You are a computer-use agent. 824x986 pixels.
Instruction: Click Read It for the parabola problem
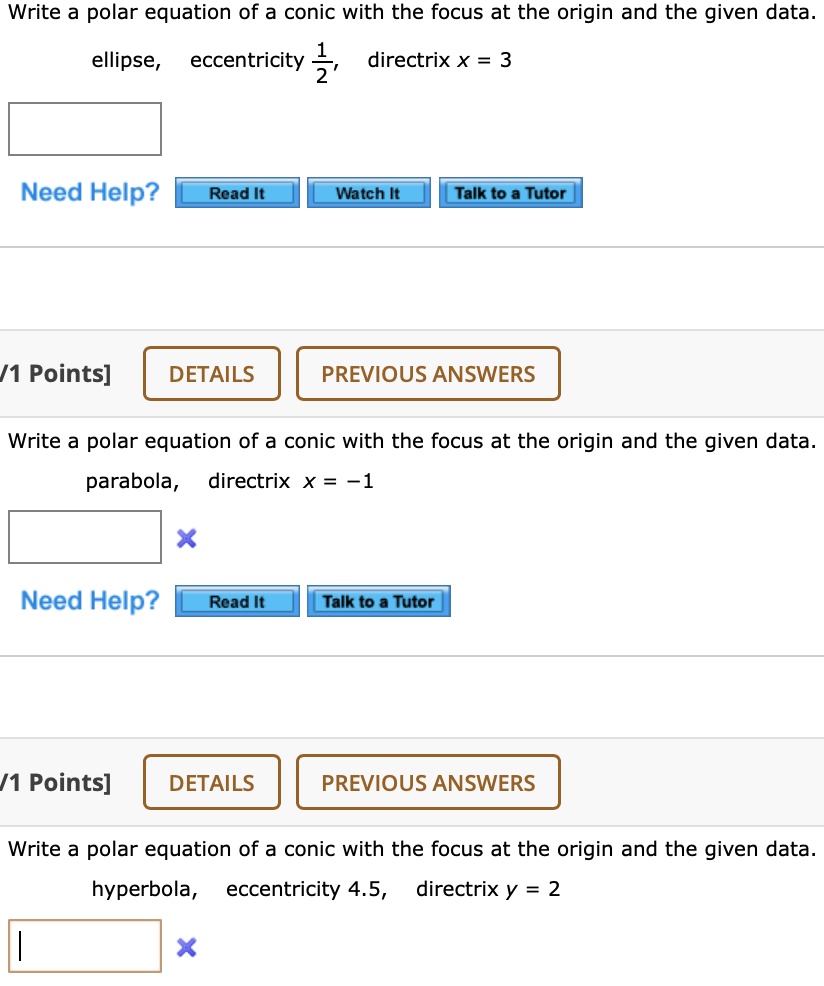(236, 601)
